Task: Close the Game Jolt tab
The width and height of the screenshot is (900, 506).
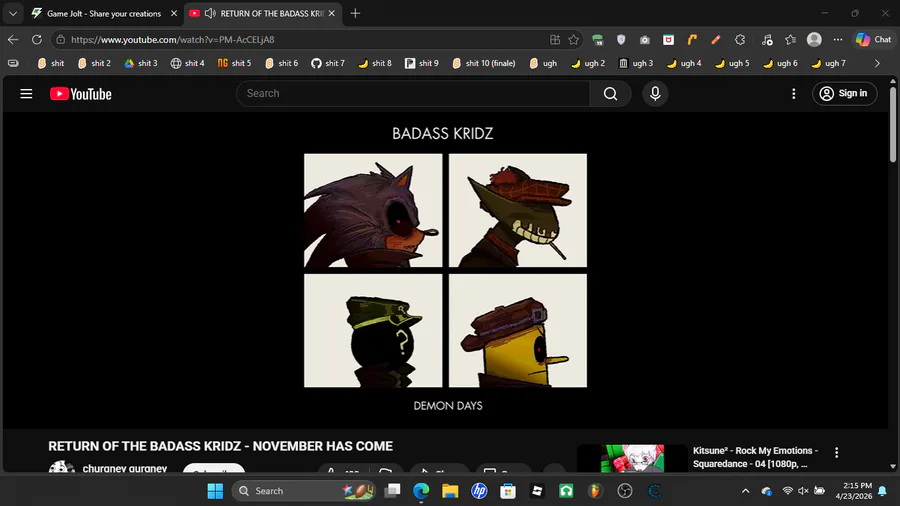Action: 174,13
